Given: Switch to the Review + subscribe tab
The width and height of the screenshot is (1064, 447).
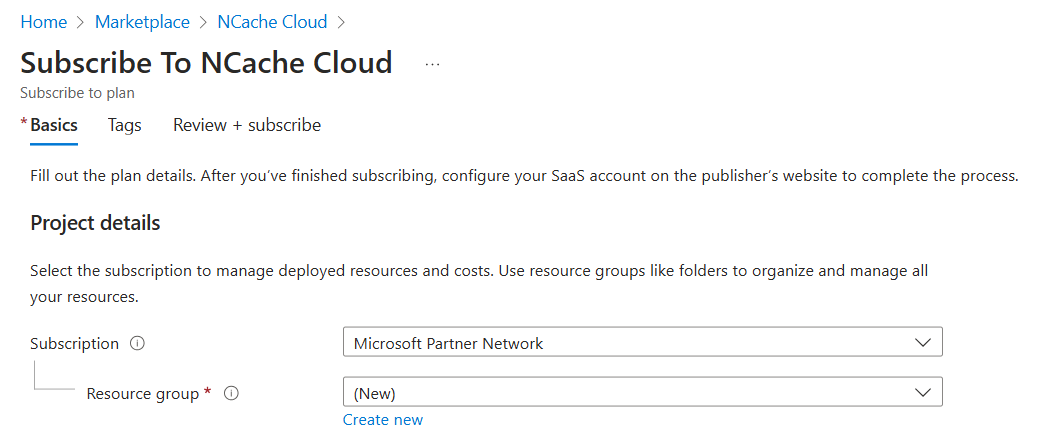Looking at the screenshot, I should 247,125.
